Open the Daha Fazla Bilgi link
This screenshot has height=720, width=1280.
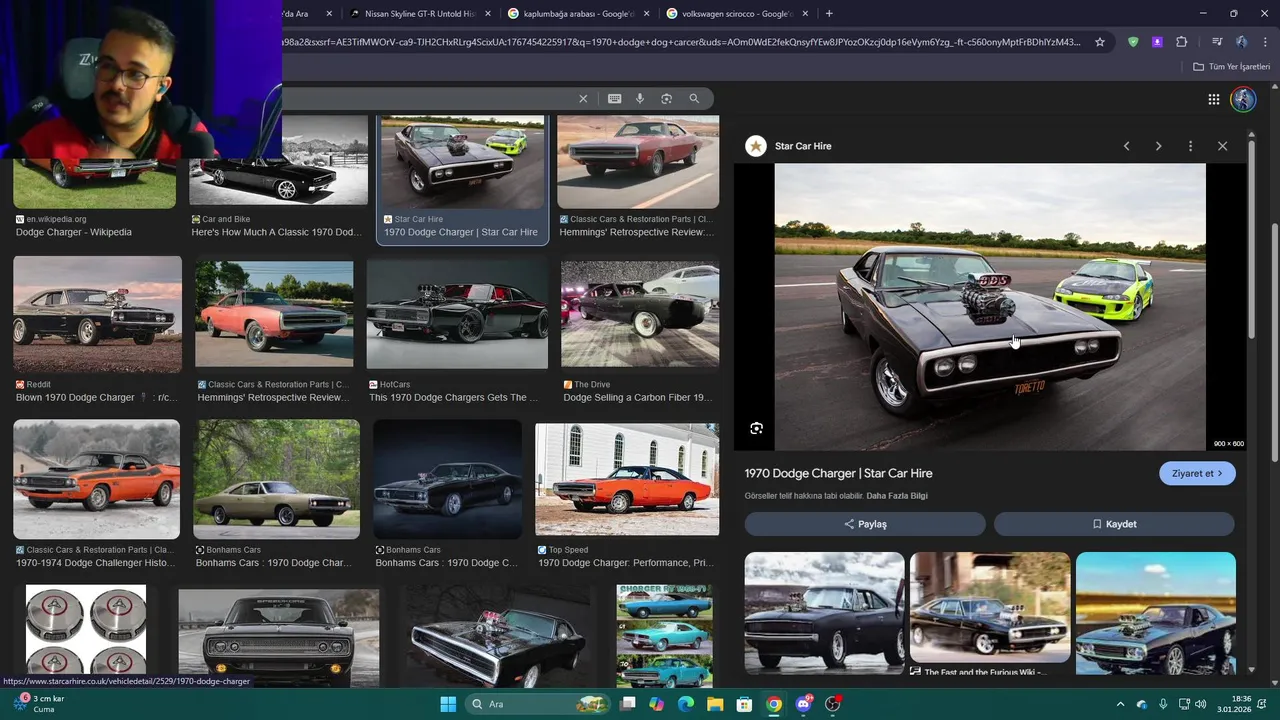[x=897, y=496]
